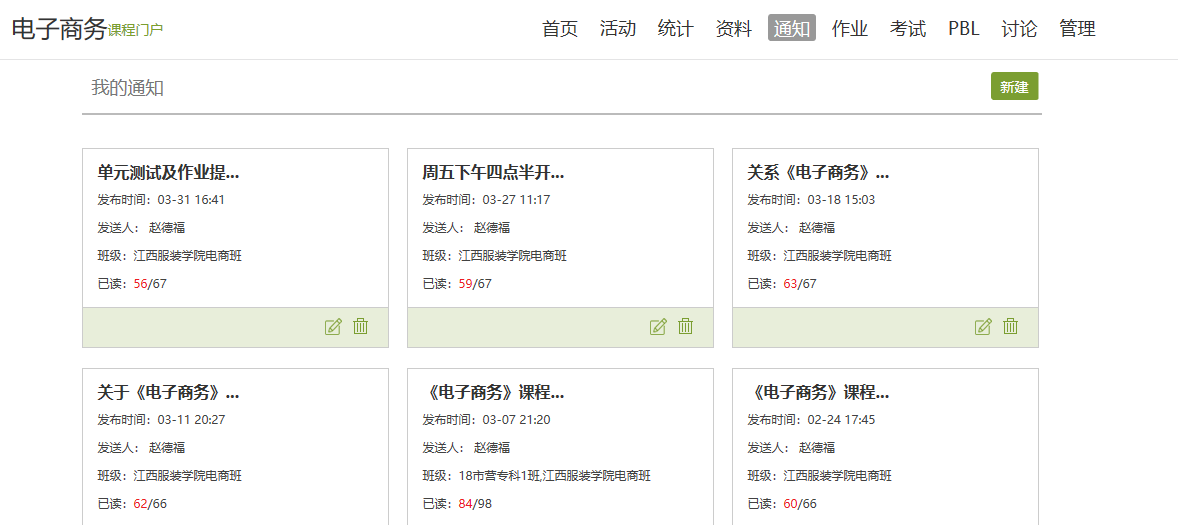Delete the 关系《电子商务》notification from 03-18
This screenshot has width=1178, height=525.
click(1011, 327)
